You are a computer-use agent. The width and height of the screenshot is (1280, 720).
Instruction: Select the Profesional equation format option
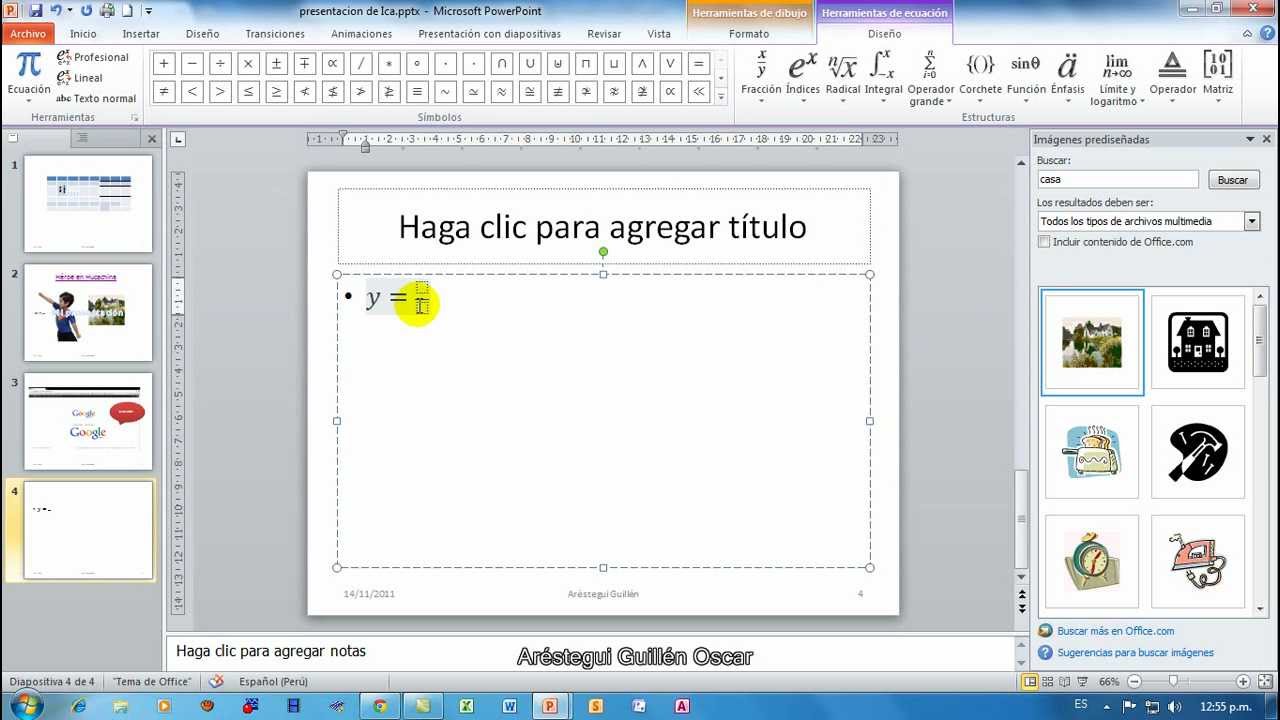pyautogui.click(x=93, y=57)
